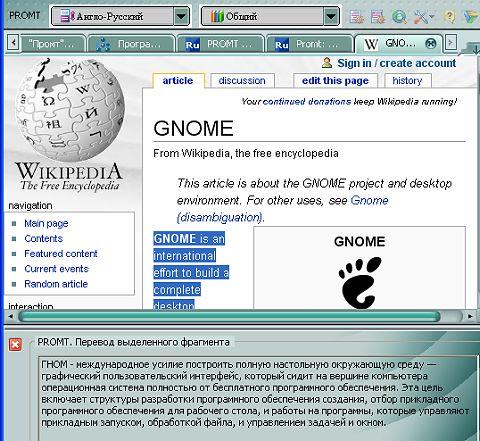
Task: Click the Wikipedia W favicon on the tab
Action: click(371, 44)
